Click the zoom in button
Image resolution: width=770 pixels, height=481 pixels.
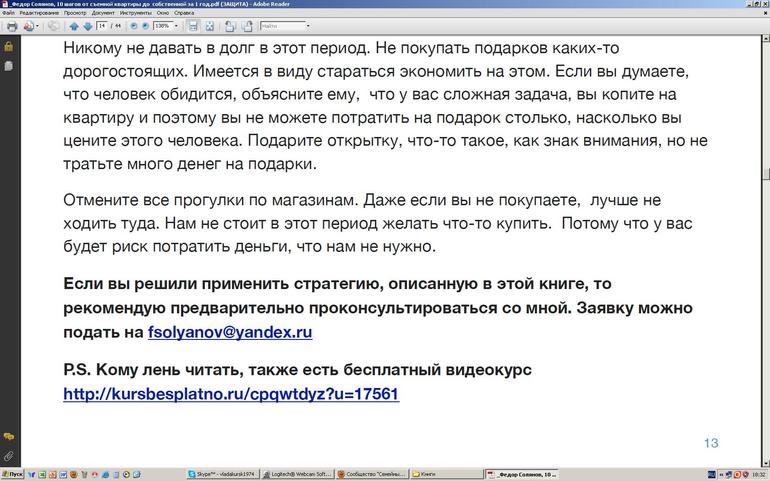143,26
